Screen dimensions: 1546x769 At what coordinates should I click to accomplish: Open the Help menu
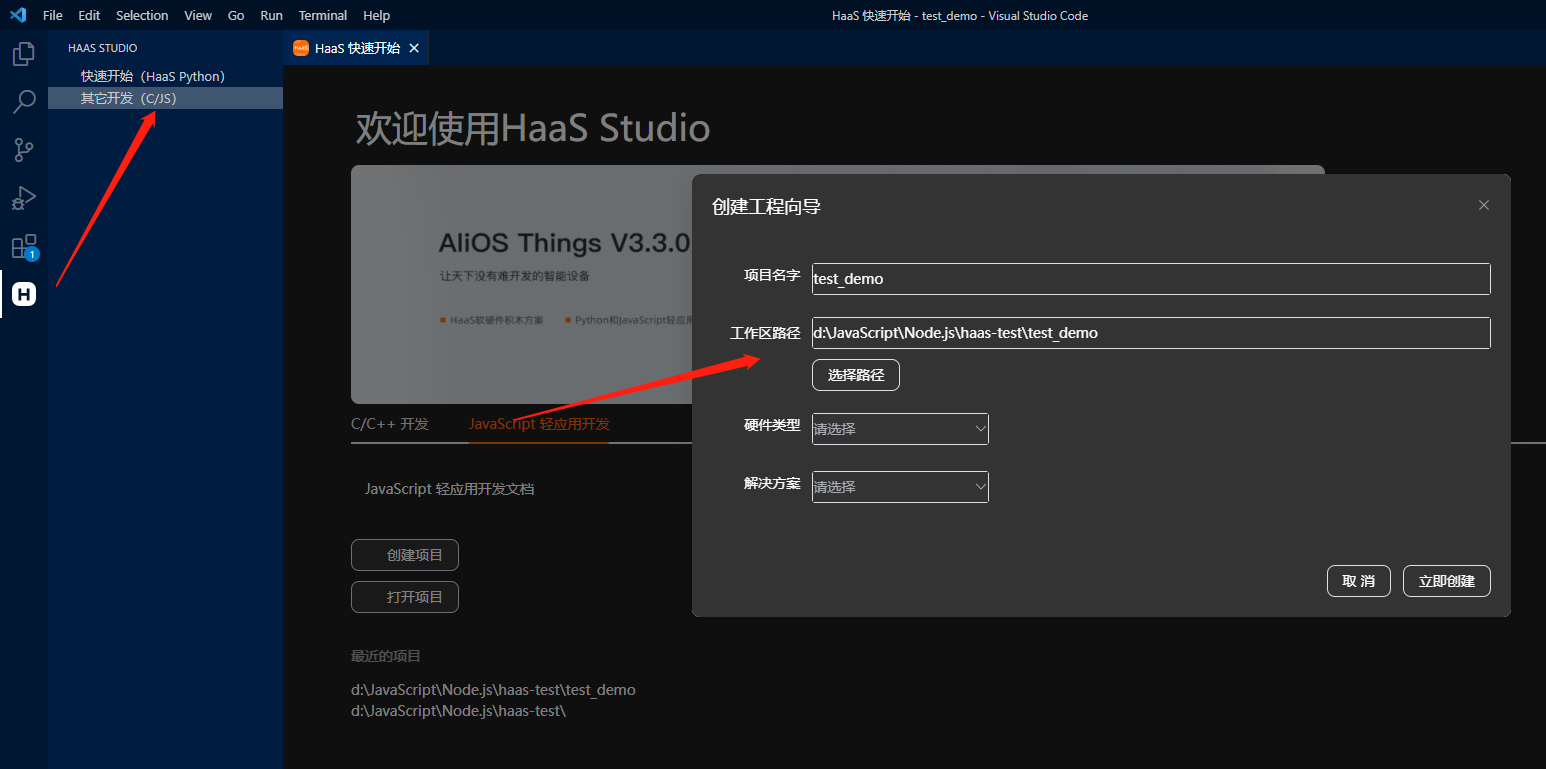pos(377,15)
